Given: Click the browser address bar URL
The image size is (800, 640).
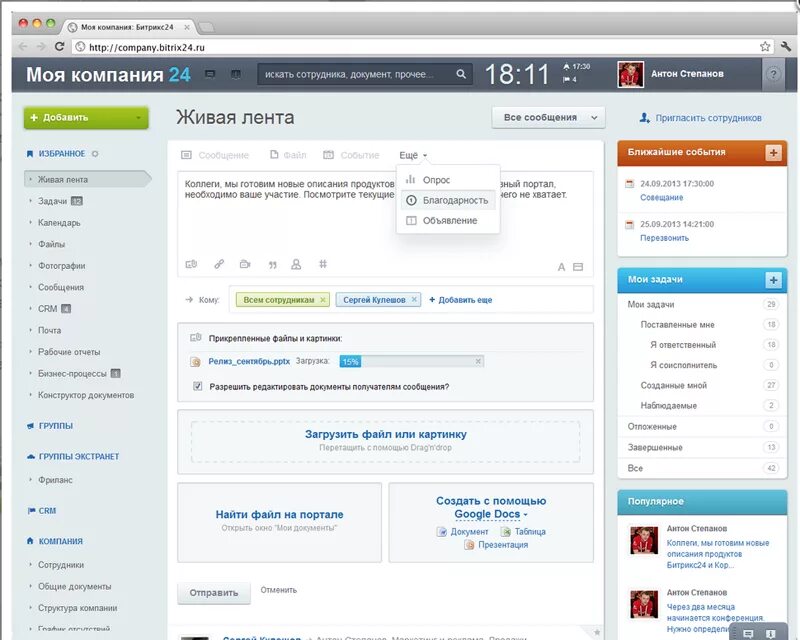Looking at the screenshot, I should pos(146,47).
